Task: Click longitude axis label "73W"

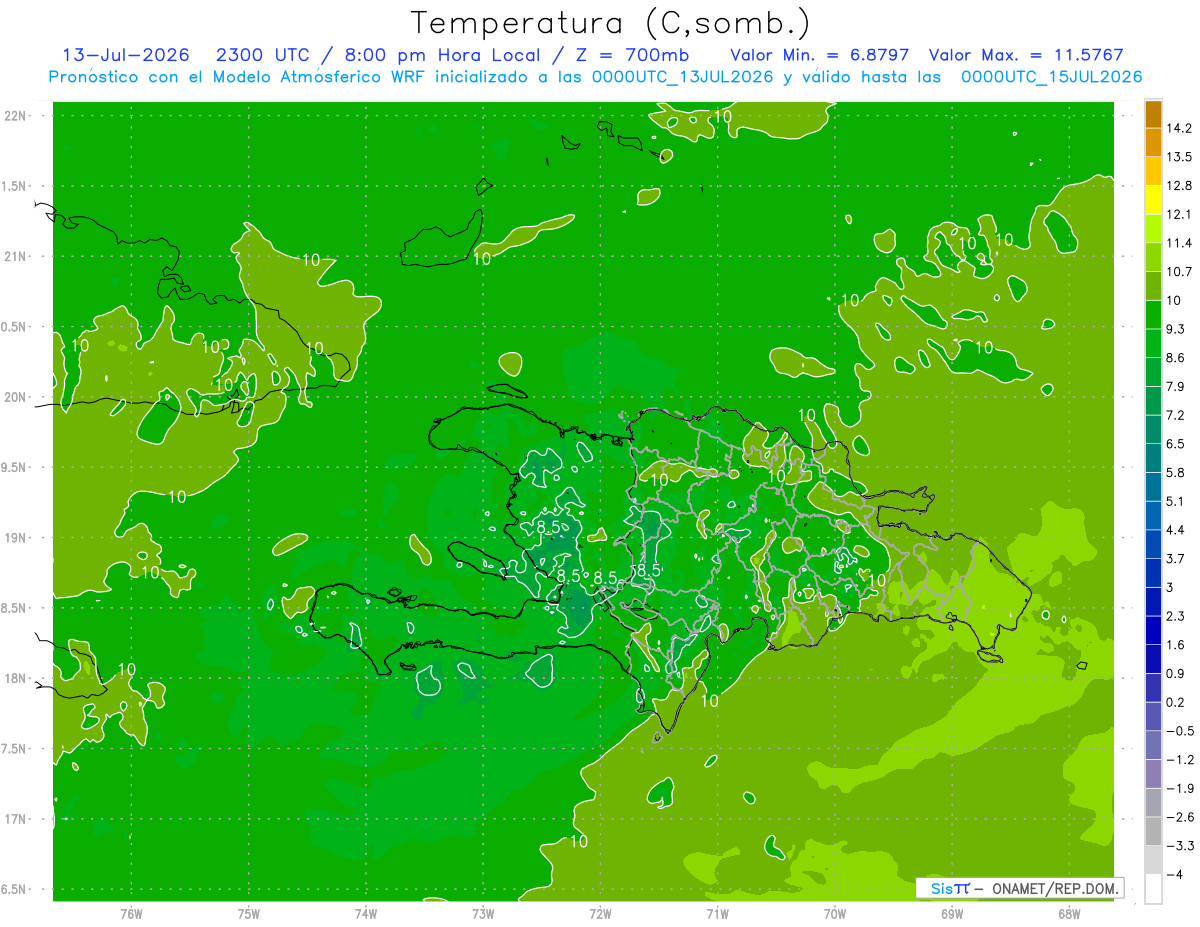Action: 483,914
